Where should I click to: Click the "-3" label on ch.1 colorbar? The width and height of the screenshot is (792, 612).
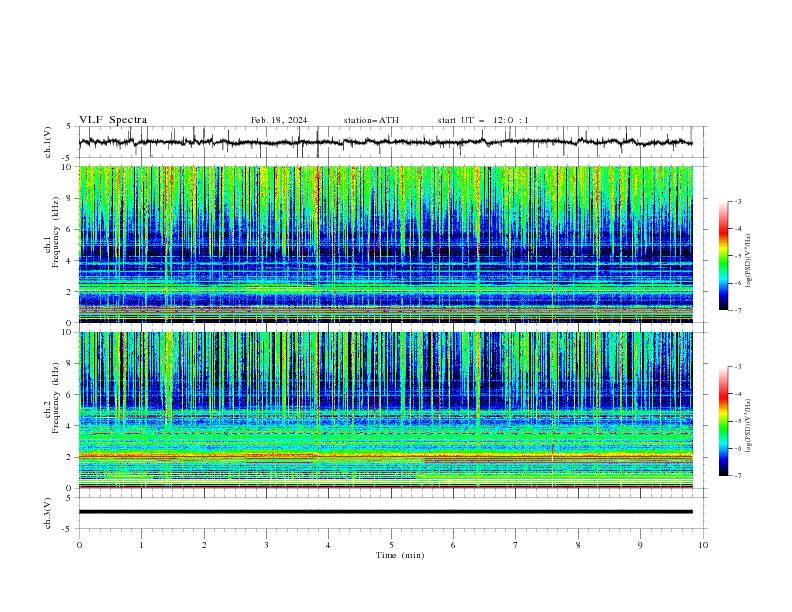point(738,201)
